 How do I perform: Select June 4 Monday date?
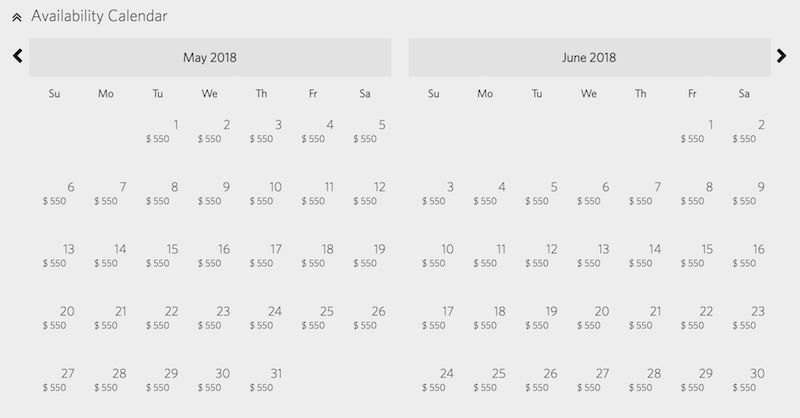pyautogui.click(x=485, y=193)
